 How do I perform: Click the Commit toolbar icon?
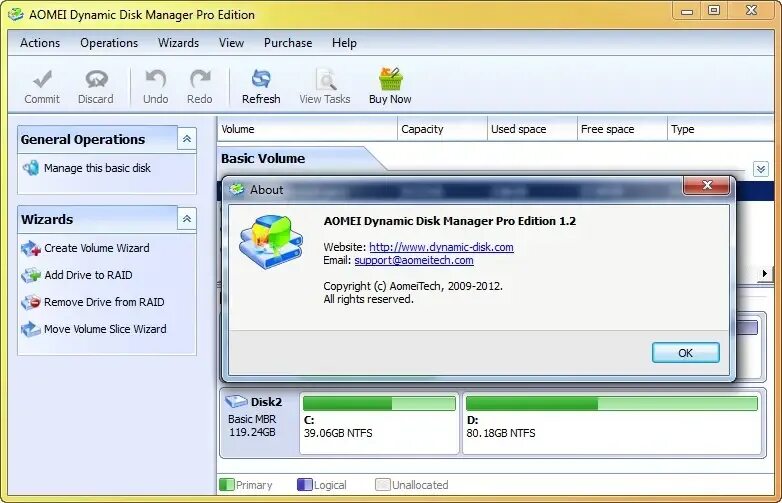(x=42, y=79)
